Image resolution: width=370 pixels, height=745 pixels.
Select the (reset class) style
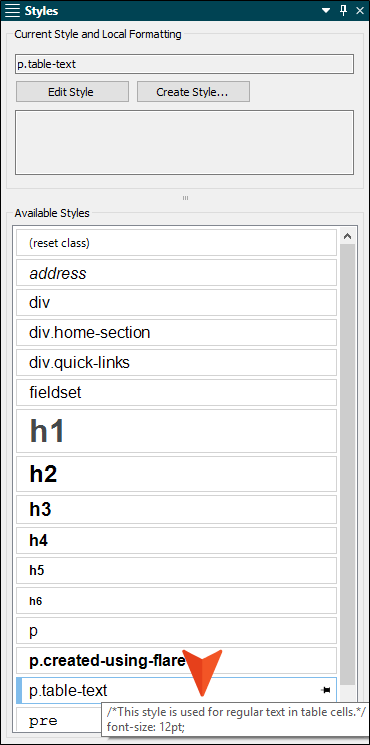point(176,243)
